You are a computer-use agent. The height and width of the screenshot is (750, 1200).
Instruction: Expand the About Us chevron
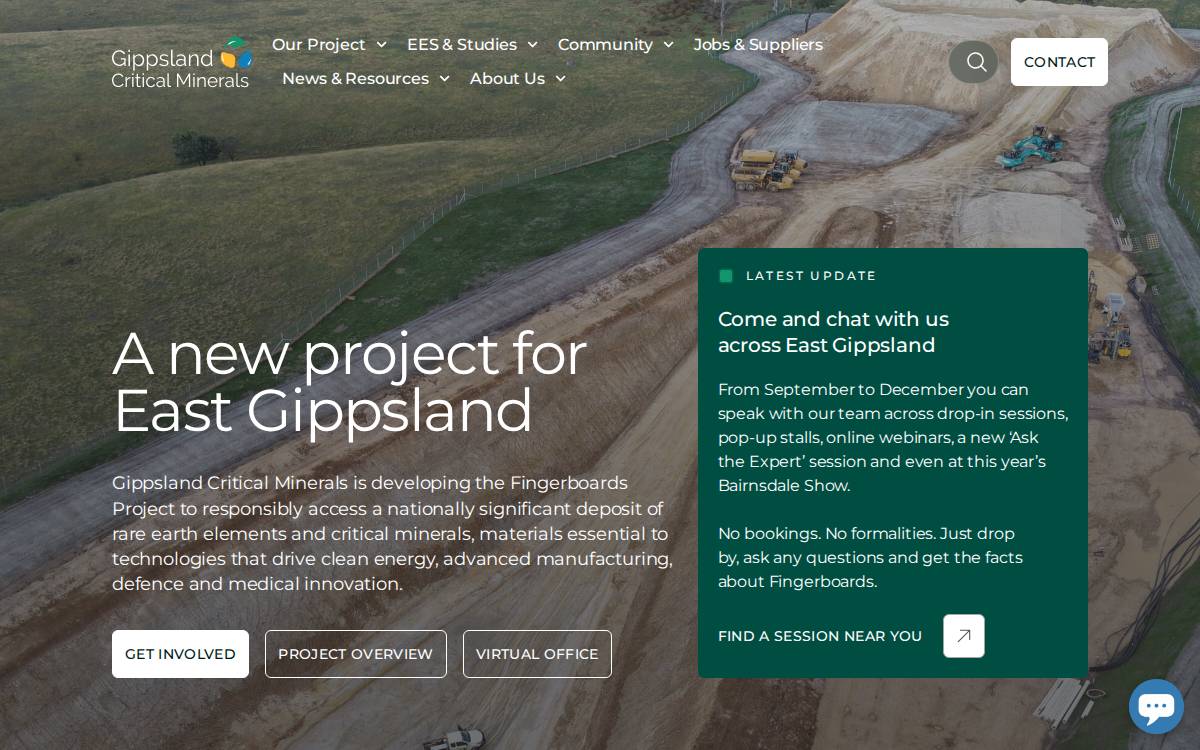(x=560, y=79)
